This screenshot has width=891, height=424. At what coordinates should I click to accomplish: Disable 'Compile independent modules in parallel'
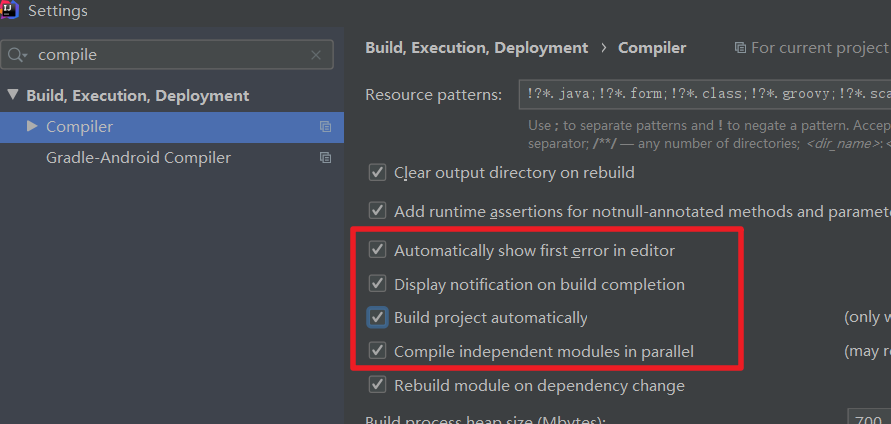pyautogui.click(x=377, y=351)
